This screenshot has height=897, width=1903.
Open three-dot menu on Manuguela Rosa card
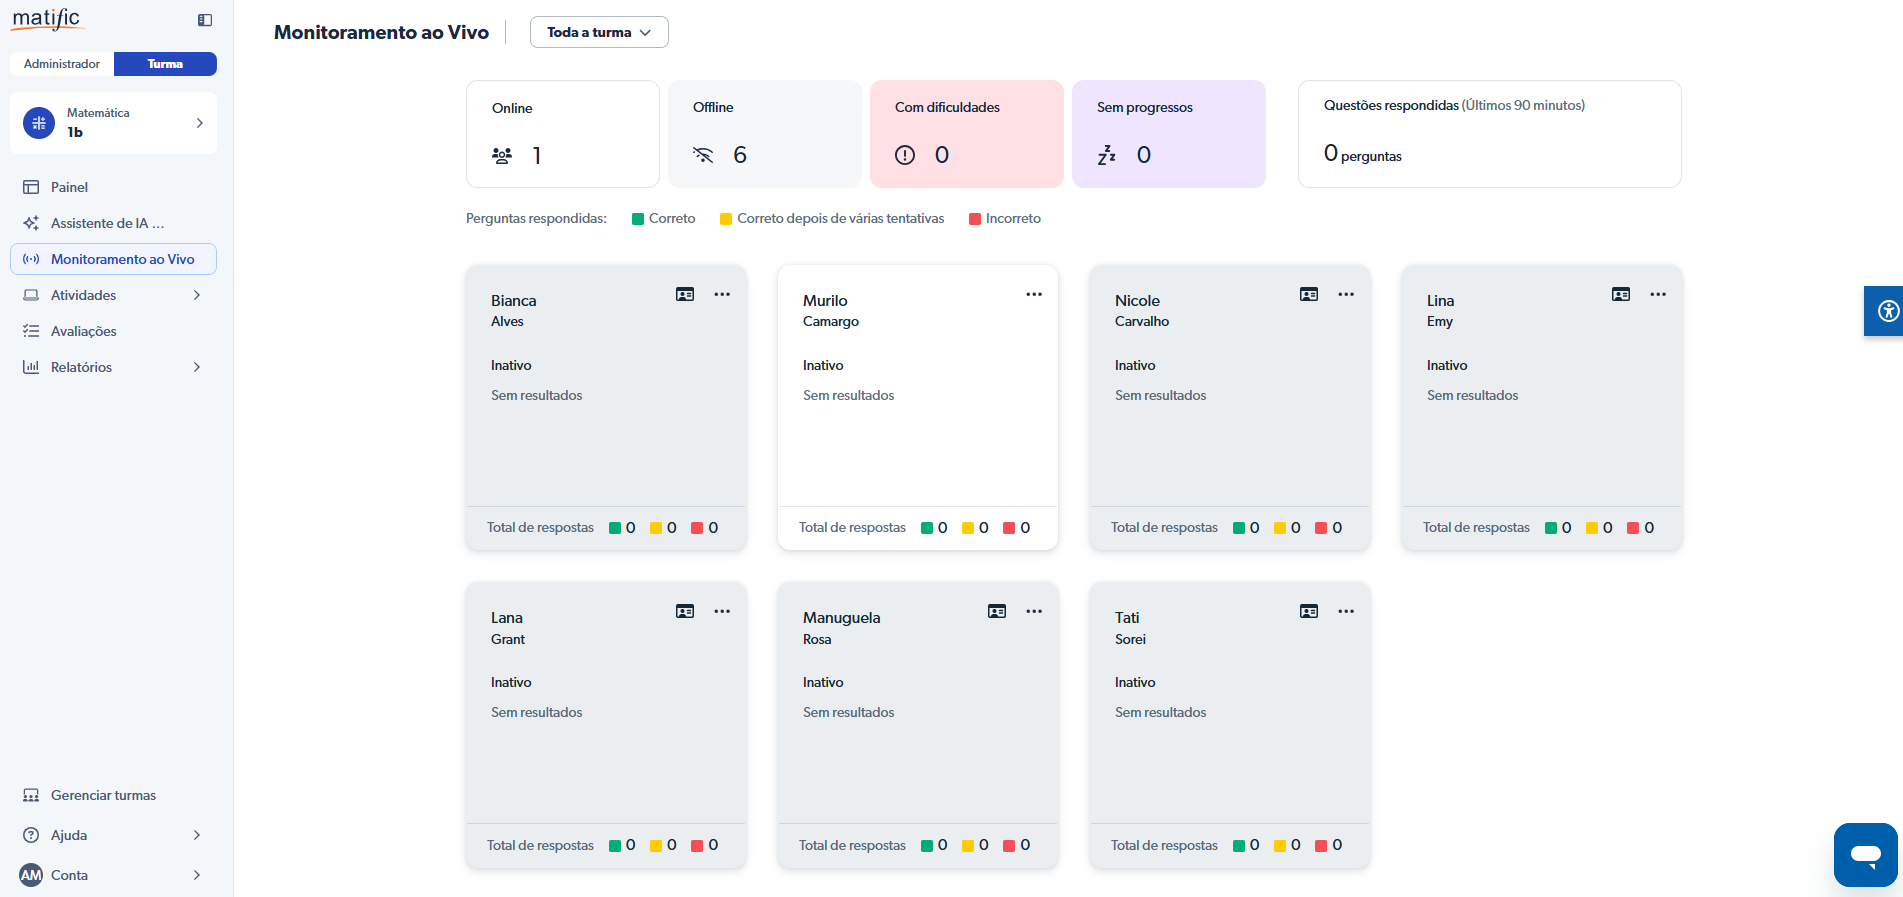coord(1034,611)
